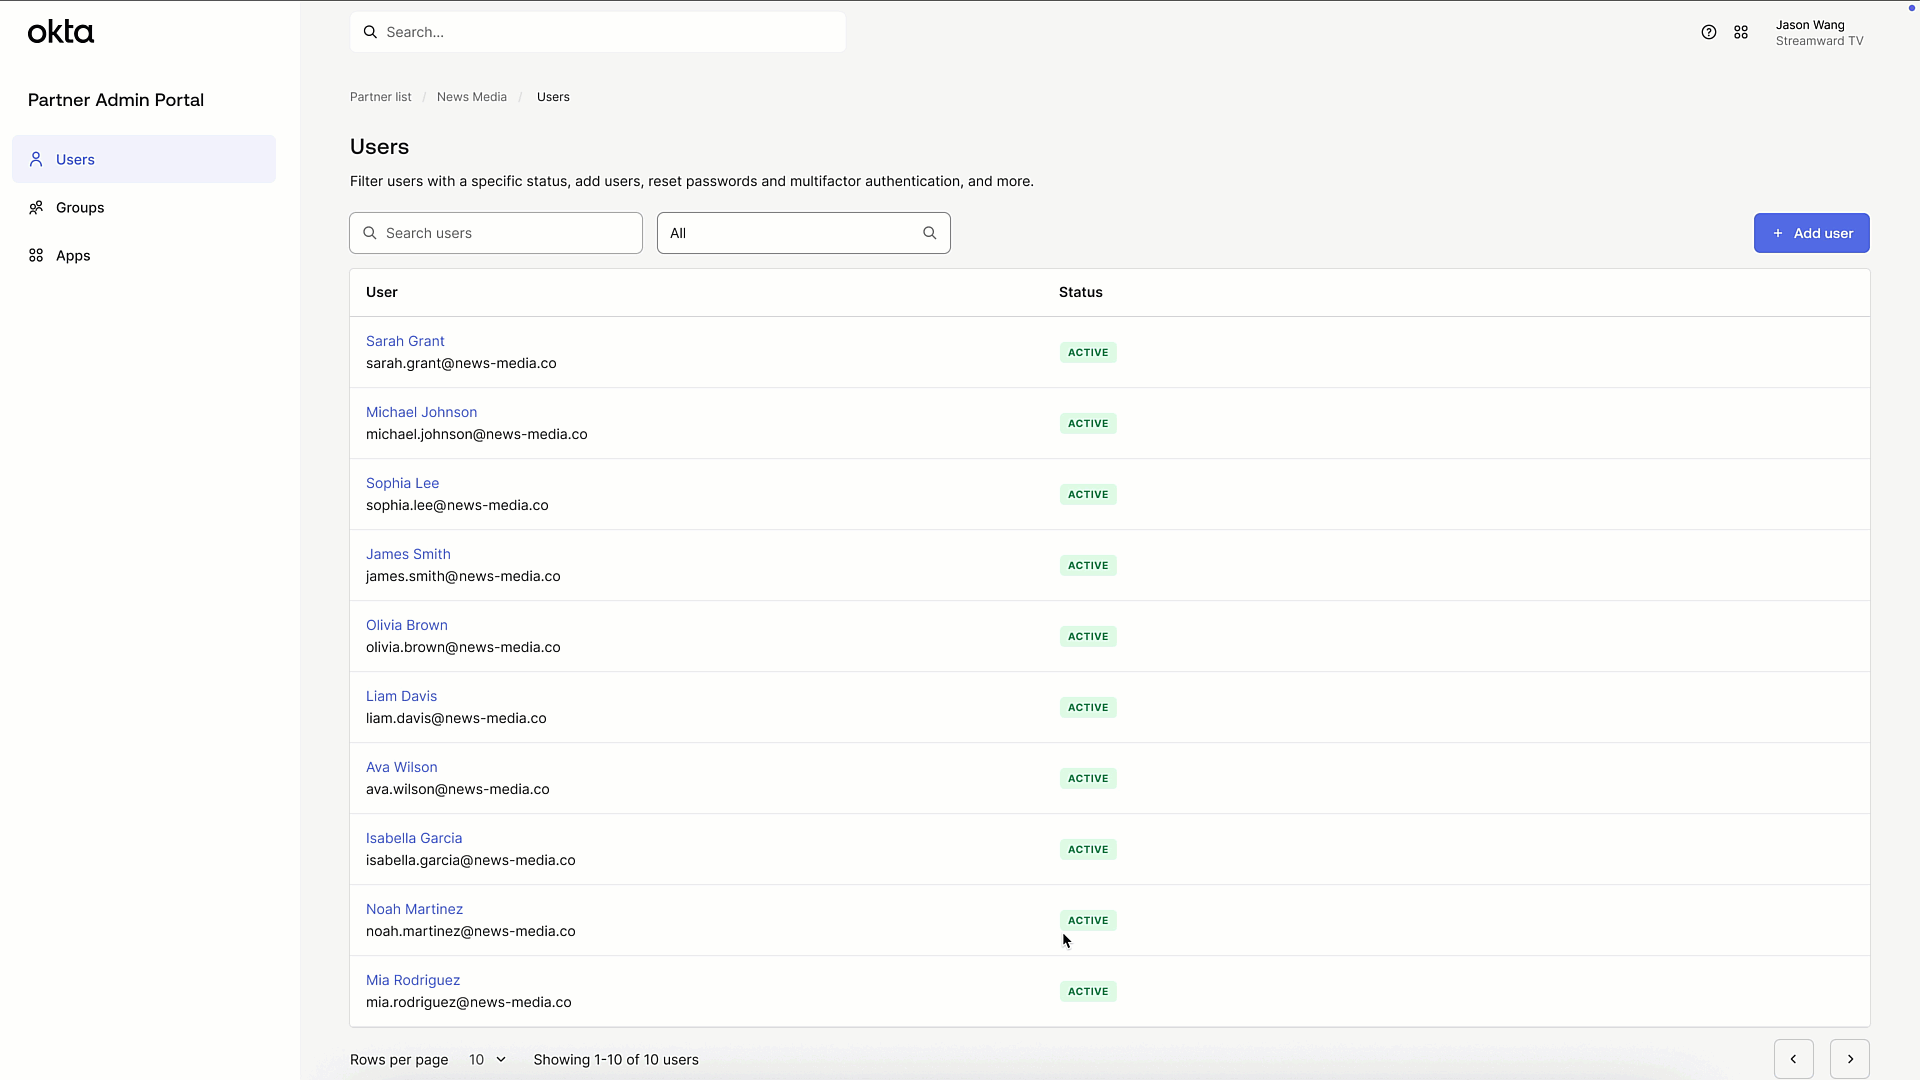This screenshot has height=1080, width=1920.
Task: Click the magnifier inside Search users field
Action: pos(369,232)
